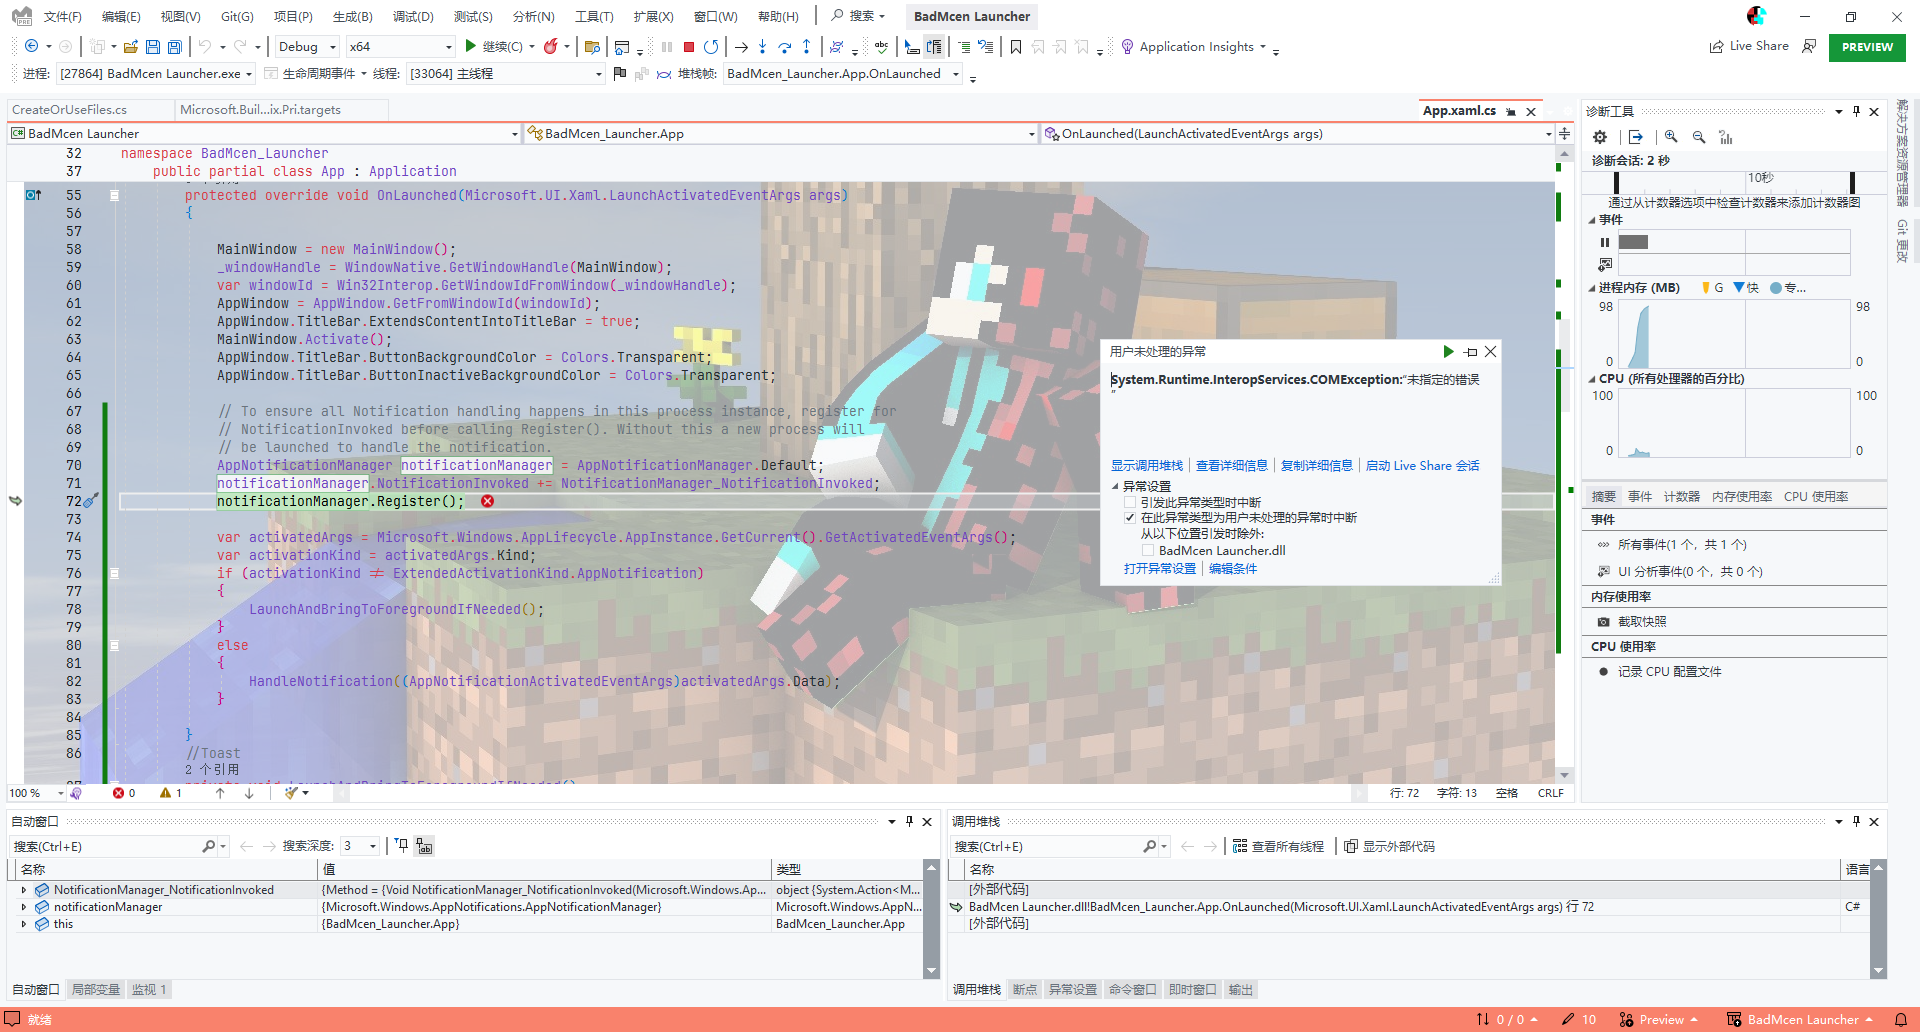The image size is (1920, 1032).
Task: Switch to the CreateOrUseFiles.cs tab
Action: [70, 110]
